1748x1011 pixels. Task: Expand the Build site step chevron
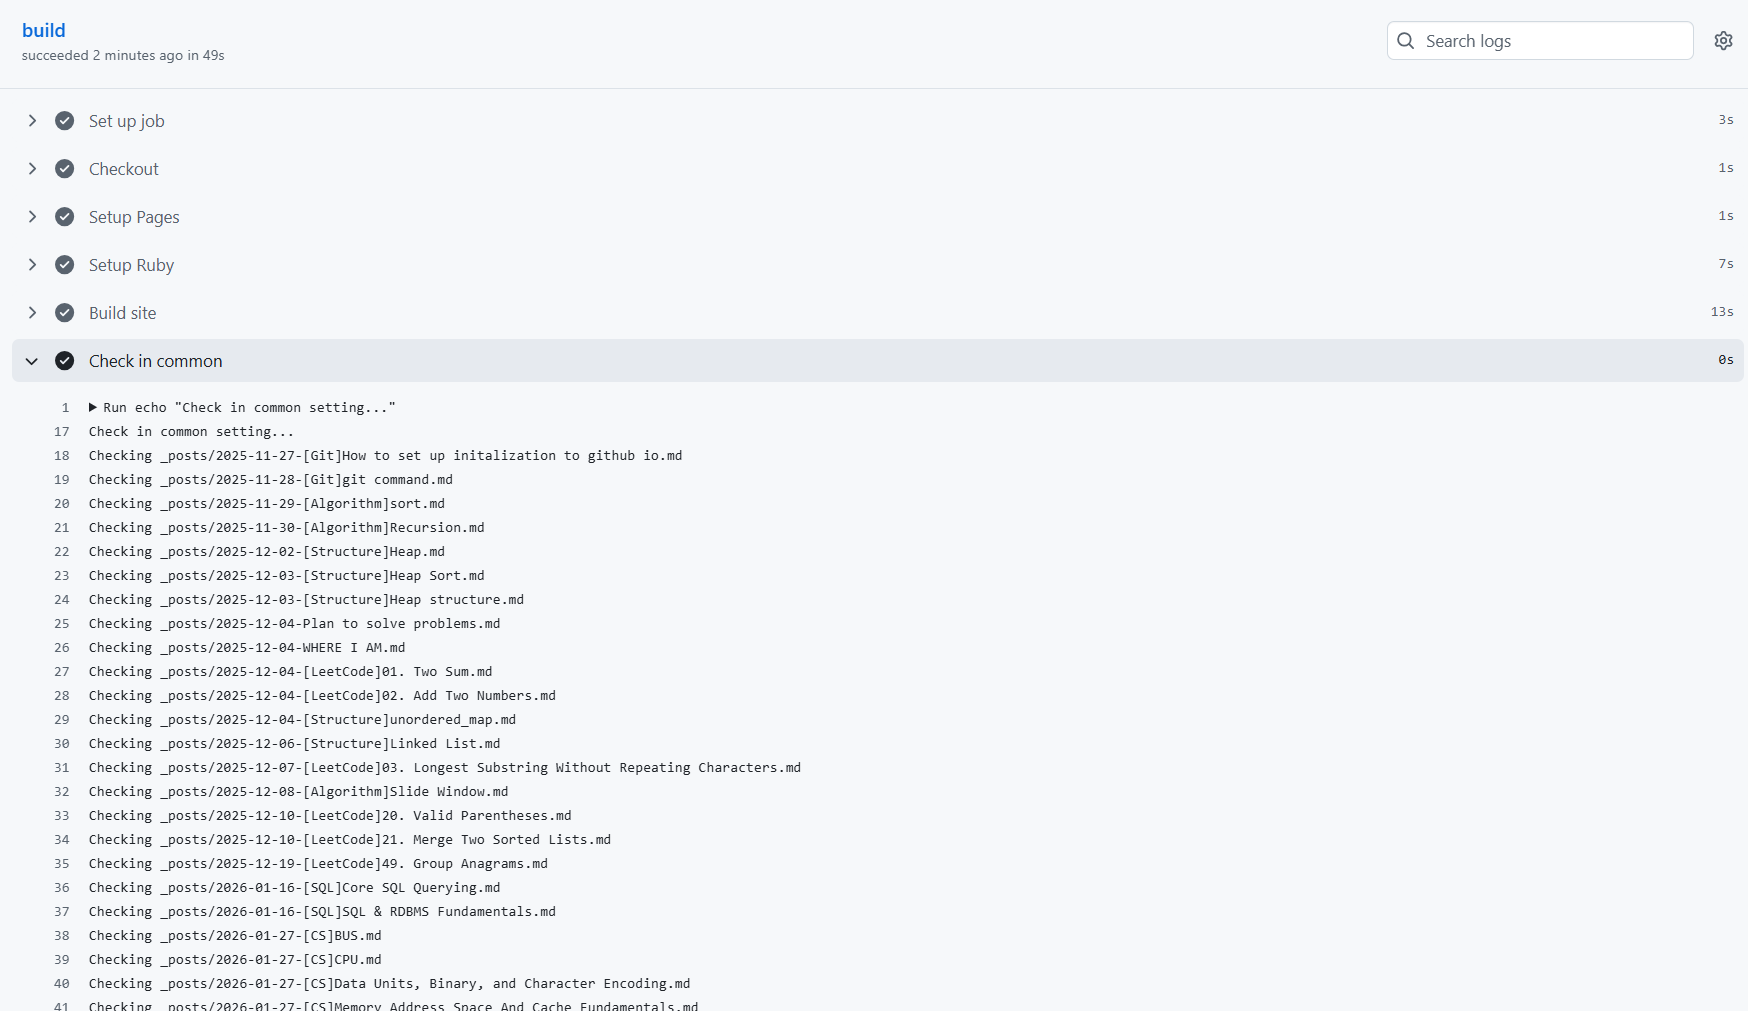[x=32, y=313]
